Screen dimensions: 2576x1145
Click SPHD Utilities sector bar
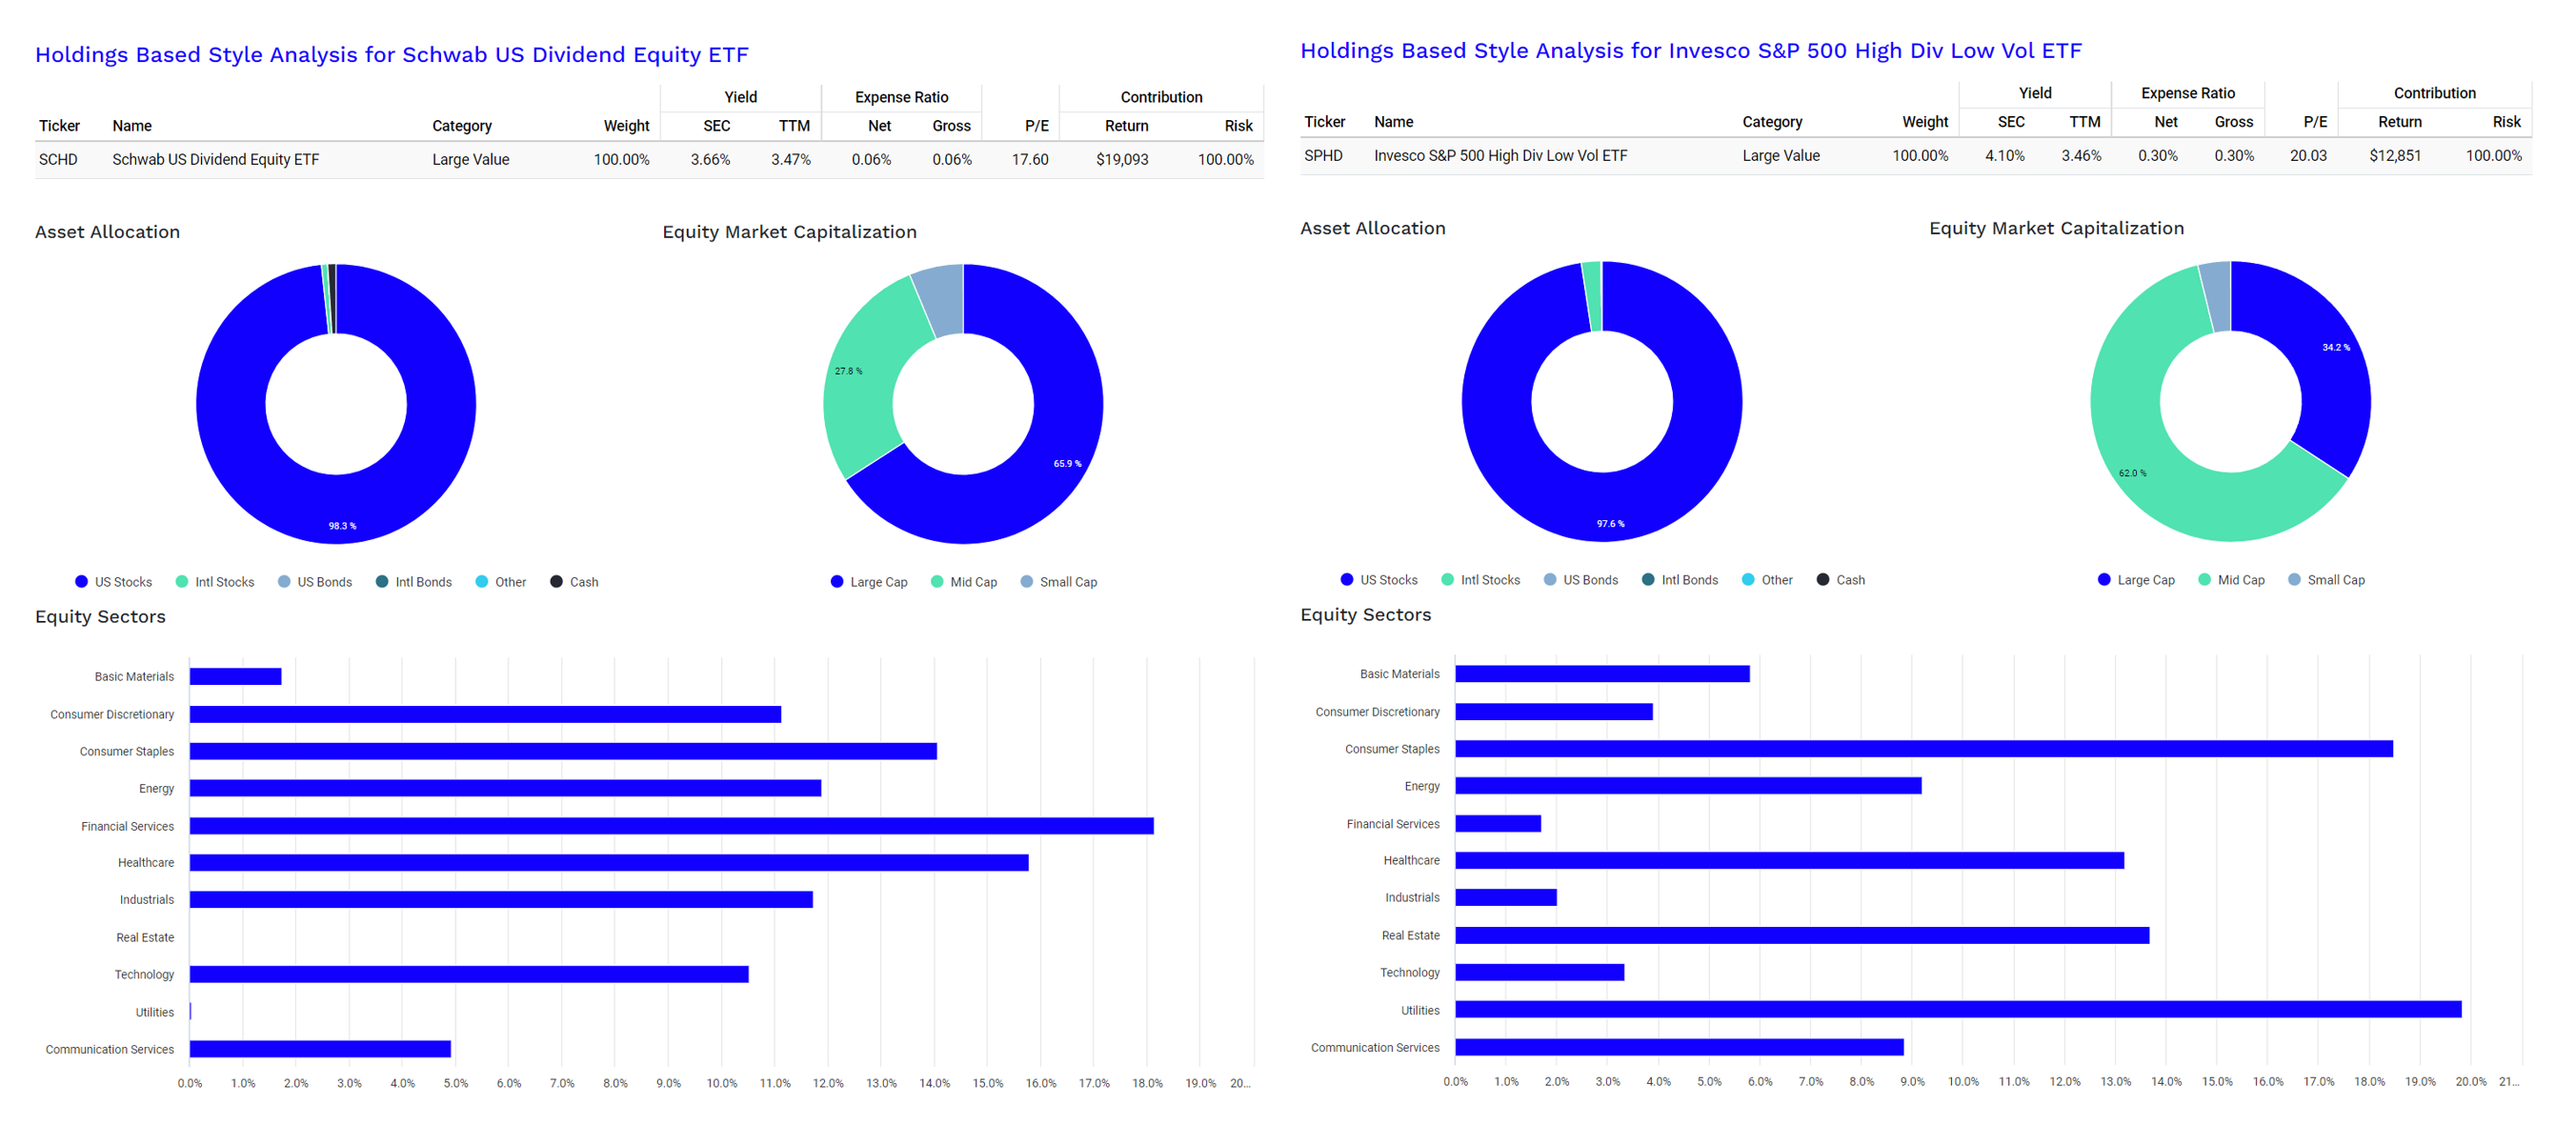(1958, 1010)
